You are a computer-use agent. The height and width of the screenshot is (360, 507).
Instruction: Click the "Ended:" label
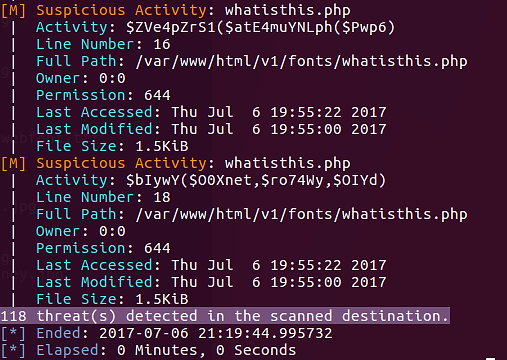(63, 333)
